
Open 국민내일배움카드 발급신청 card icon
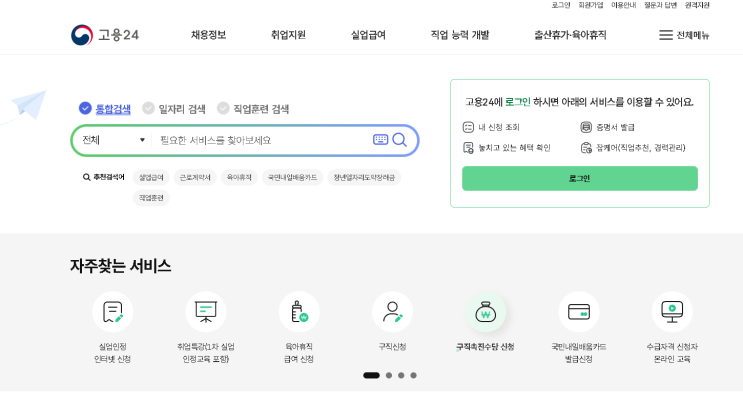[x=579, y=312]
